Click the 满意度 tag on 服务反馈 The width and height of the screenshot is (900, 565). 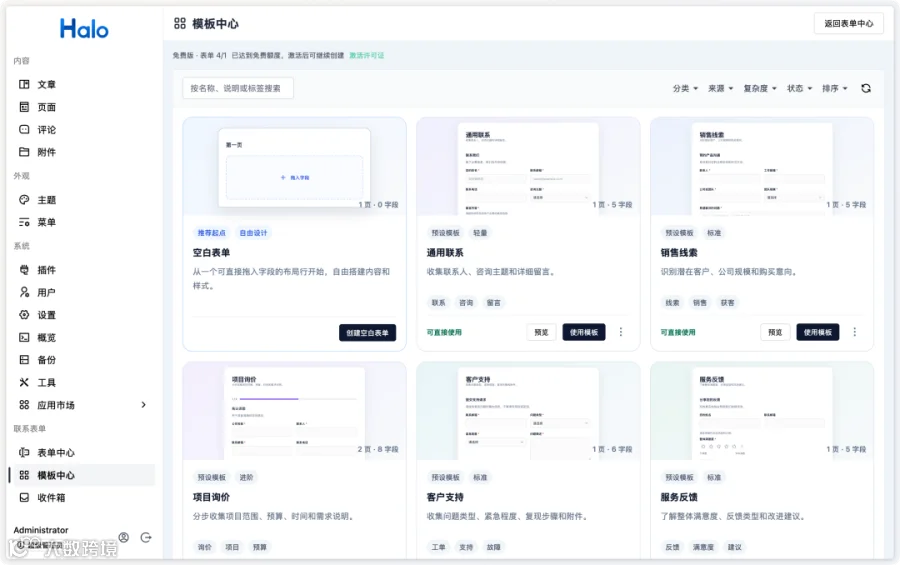(703, 547)
